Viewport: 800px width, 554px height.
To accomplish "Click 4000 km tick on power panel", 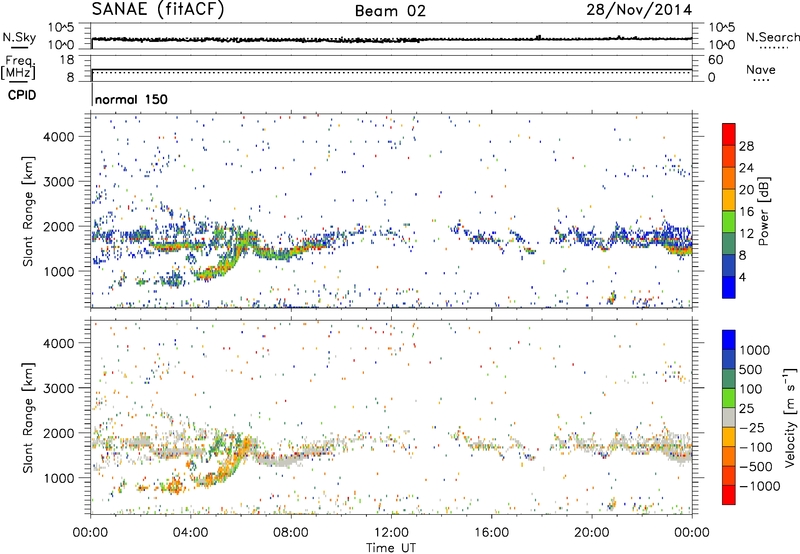I will (x=59, y=137).
